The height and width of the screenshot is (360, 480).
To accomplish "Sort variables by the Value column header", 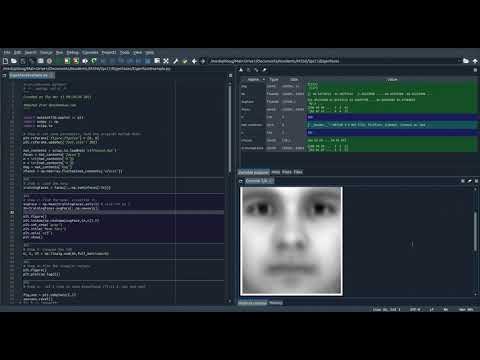I will (392, 79).
